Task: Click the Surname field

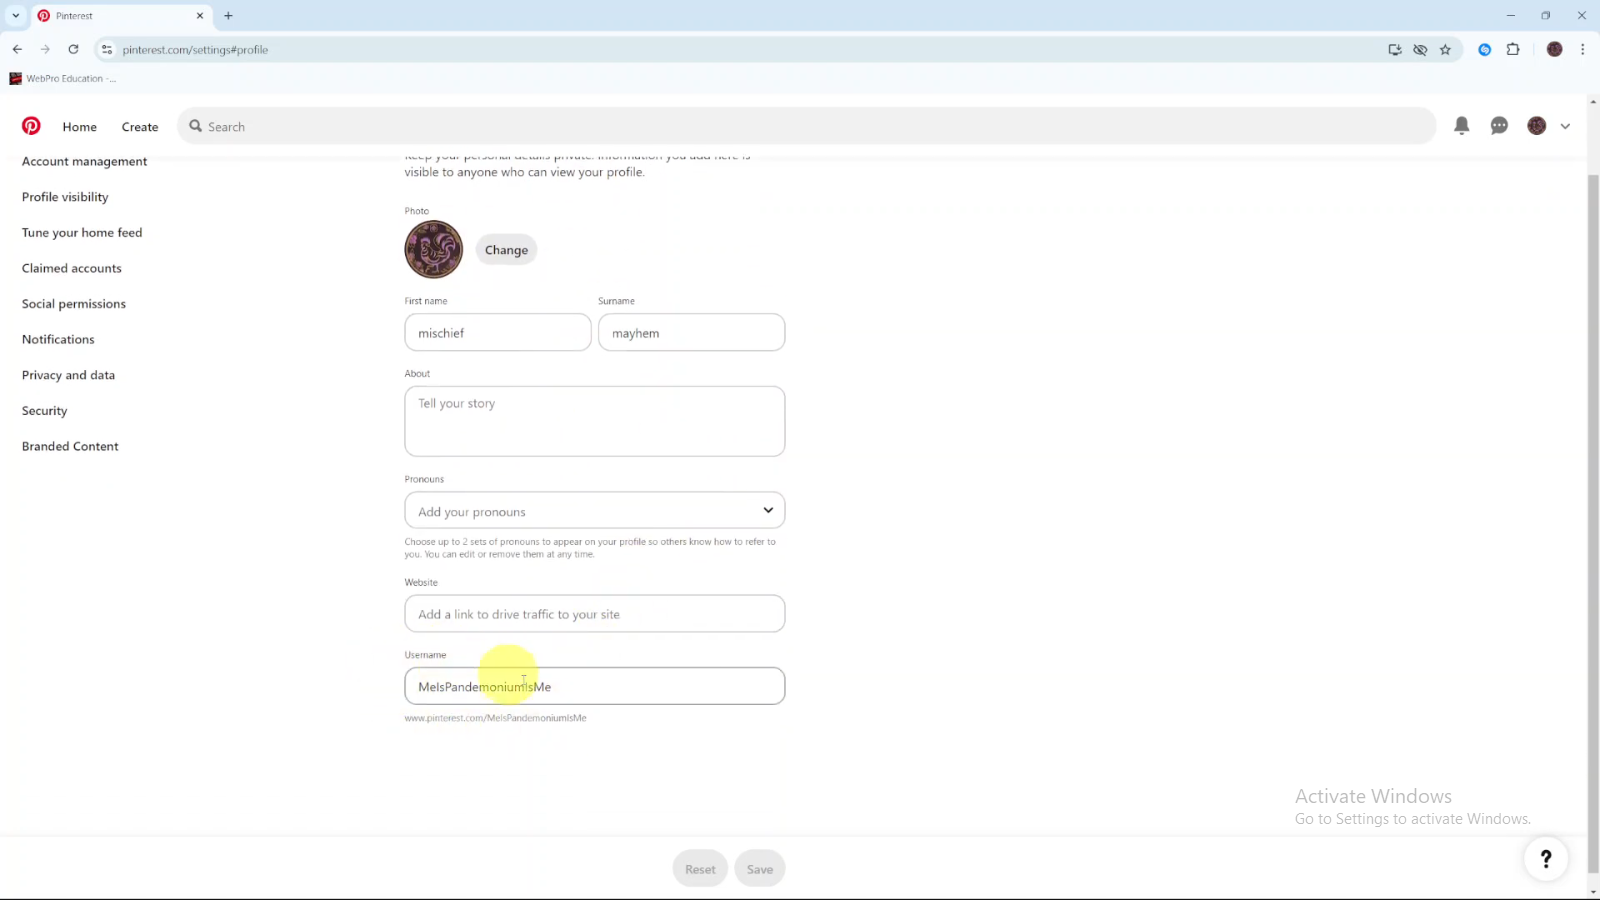Action: pos(691,332)
